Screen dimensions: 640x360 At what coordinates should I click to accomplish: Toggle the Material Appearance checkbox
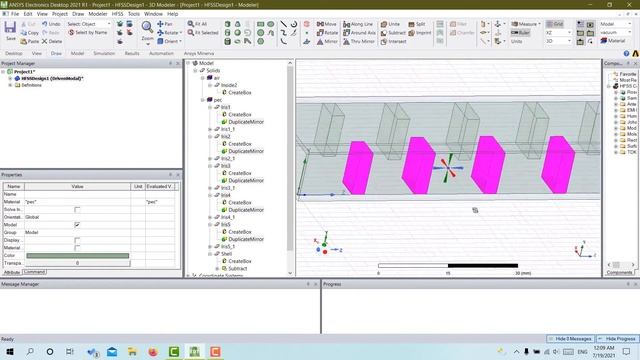pyautogui.click(x=77, y=248)
